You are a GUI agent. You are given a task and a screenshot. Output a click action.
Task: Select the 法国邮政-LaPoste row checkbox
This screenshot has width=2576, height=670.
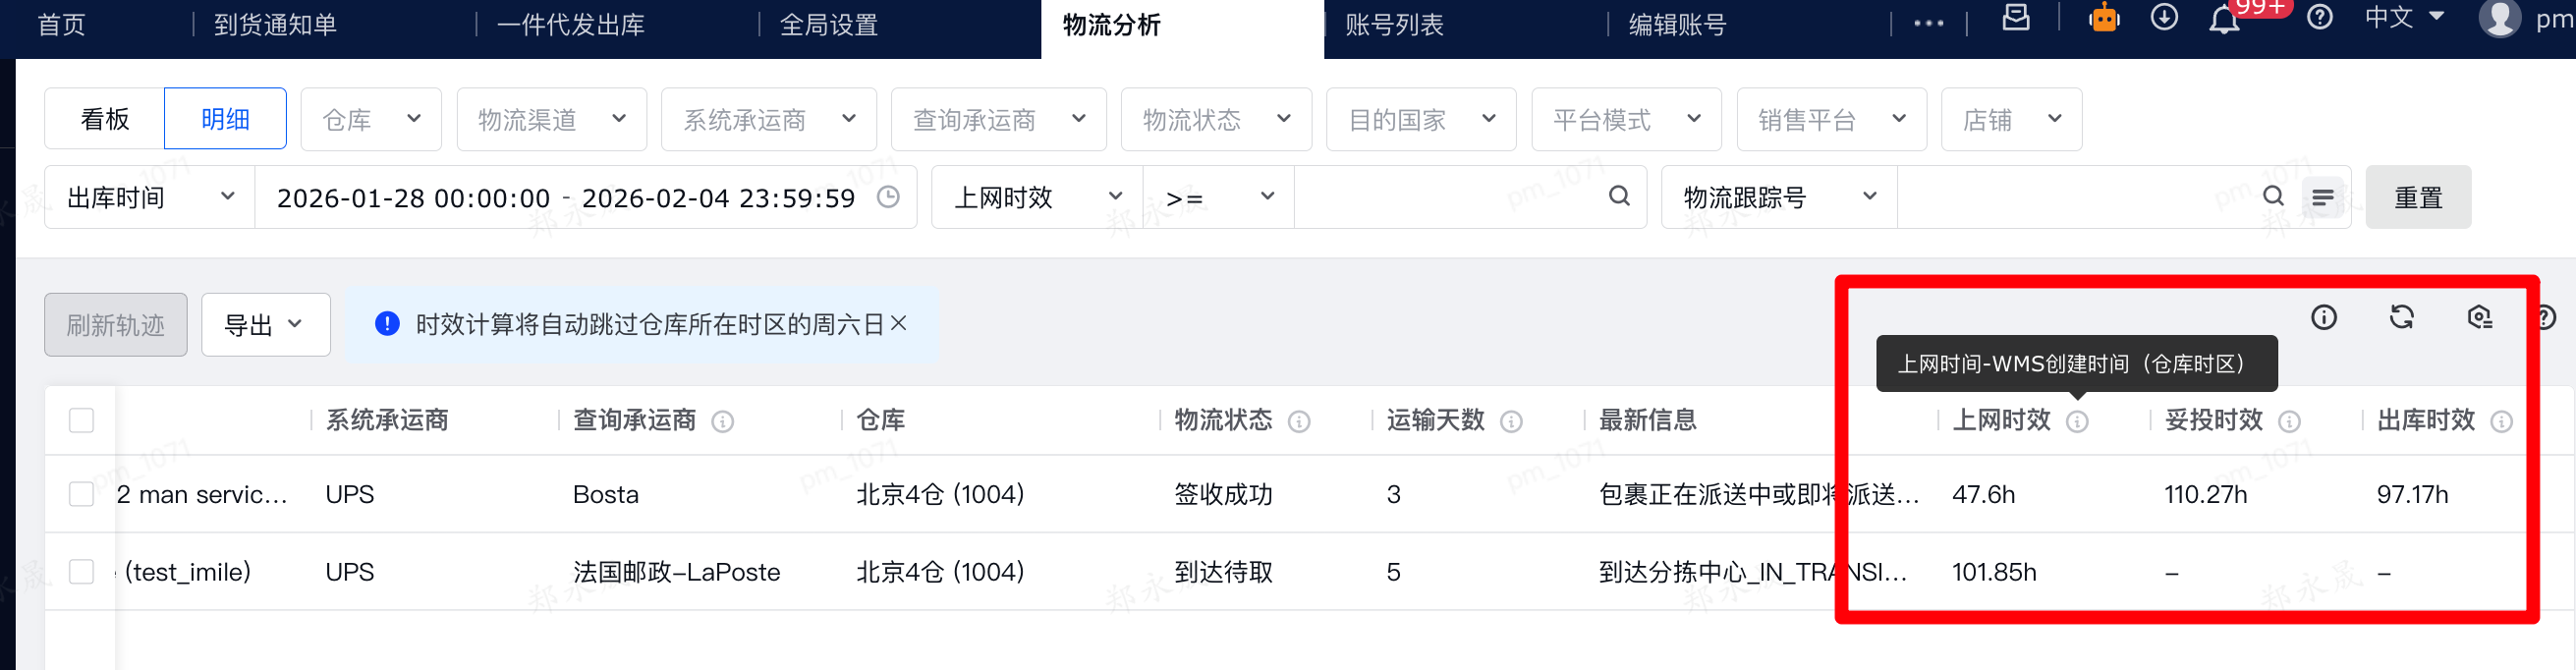(82, 572)
